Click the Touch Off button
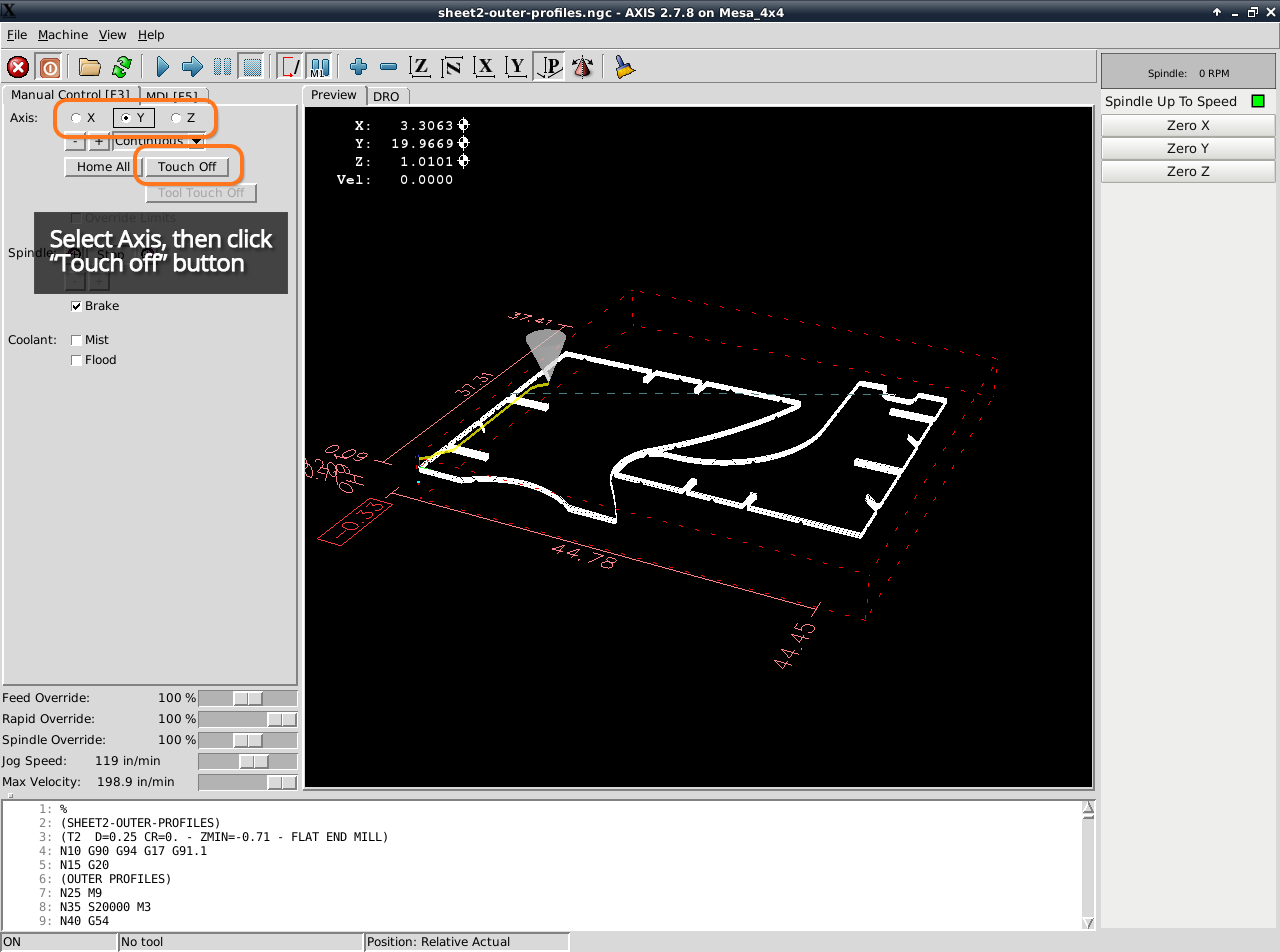This screenshot has height=952, width=1280. click(187, 167)
